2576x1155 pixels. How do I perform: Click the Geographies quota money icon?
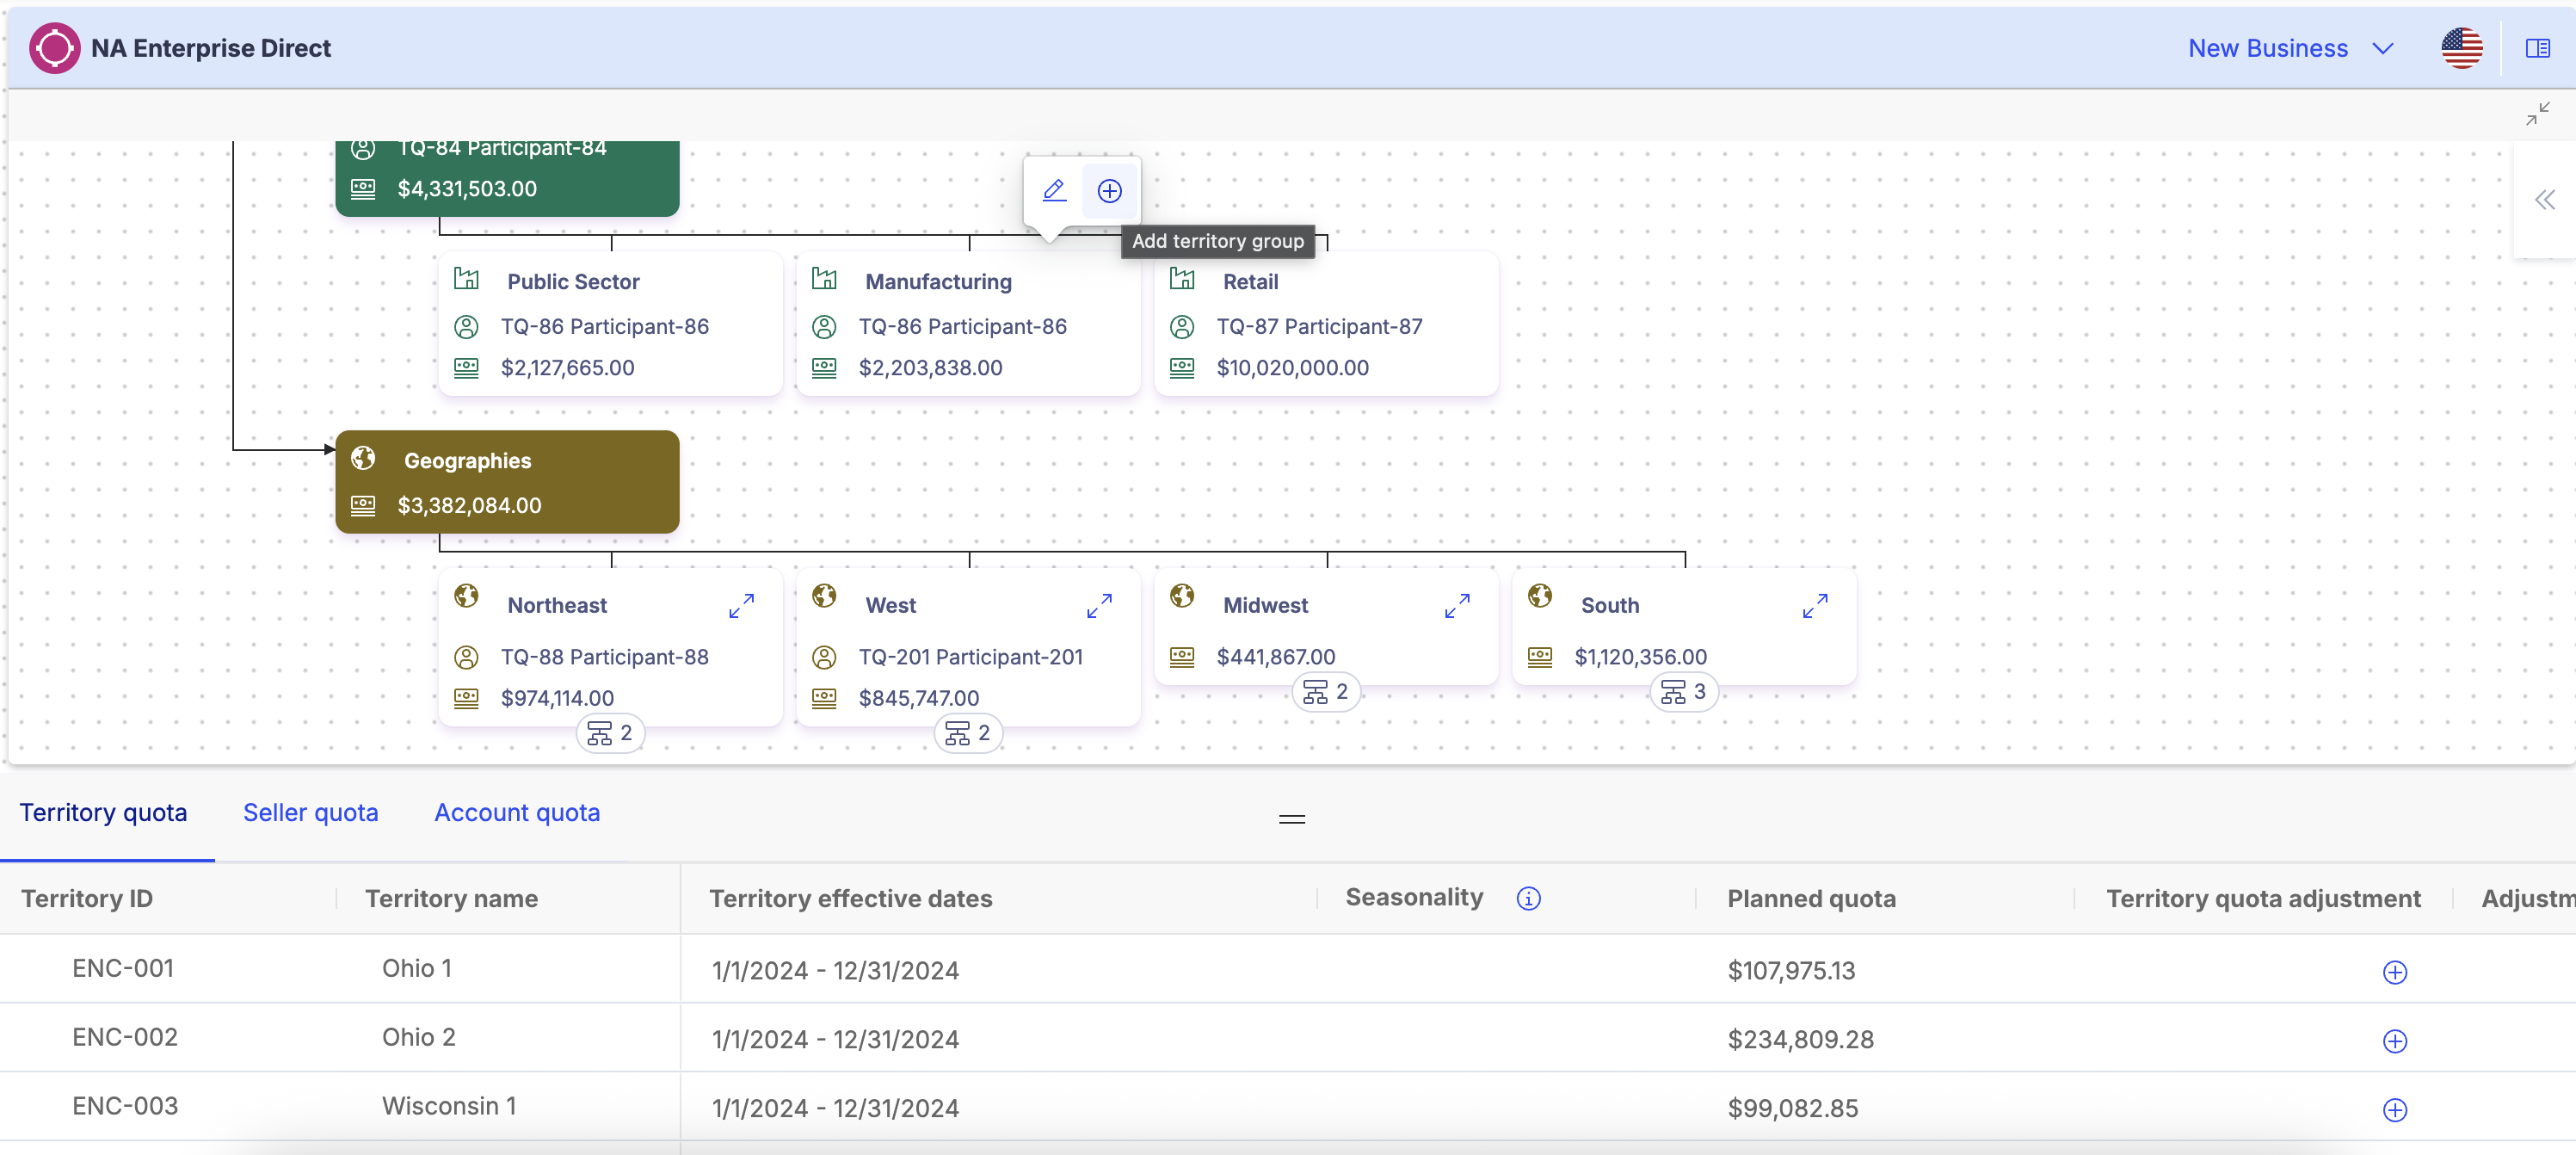[x=363, y=505]
